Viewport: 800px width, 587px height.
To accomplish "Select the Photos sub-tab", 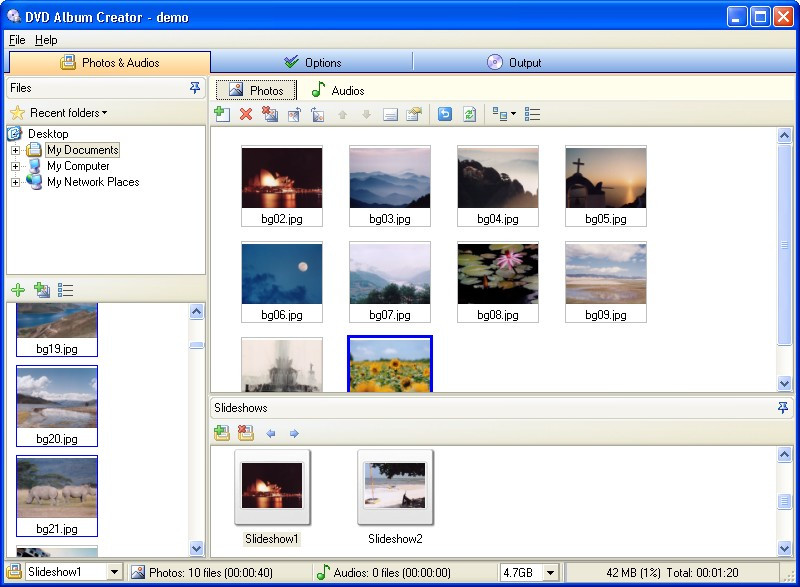I will pos(256,90).
